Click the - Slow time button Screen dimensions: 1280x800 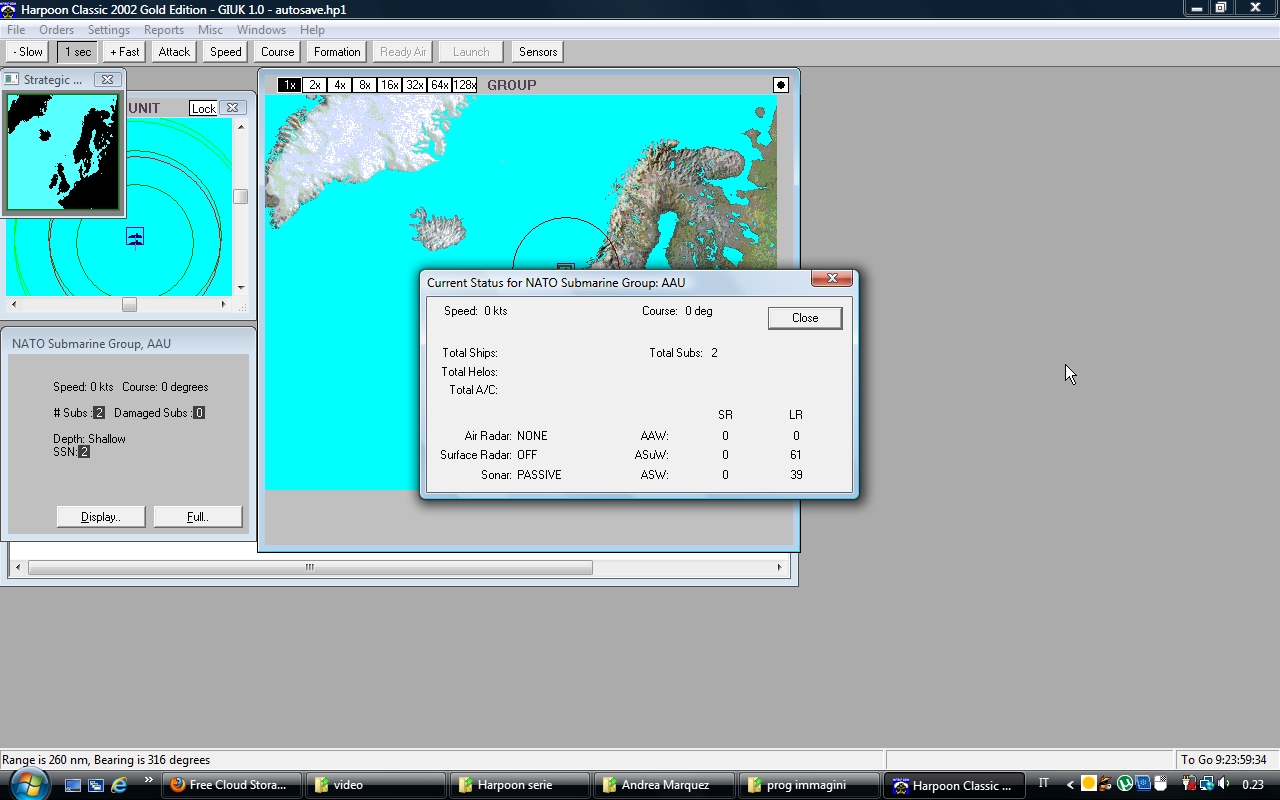pos(28,52)
